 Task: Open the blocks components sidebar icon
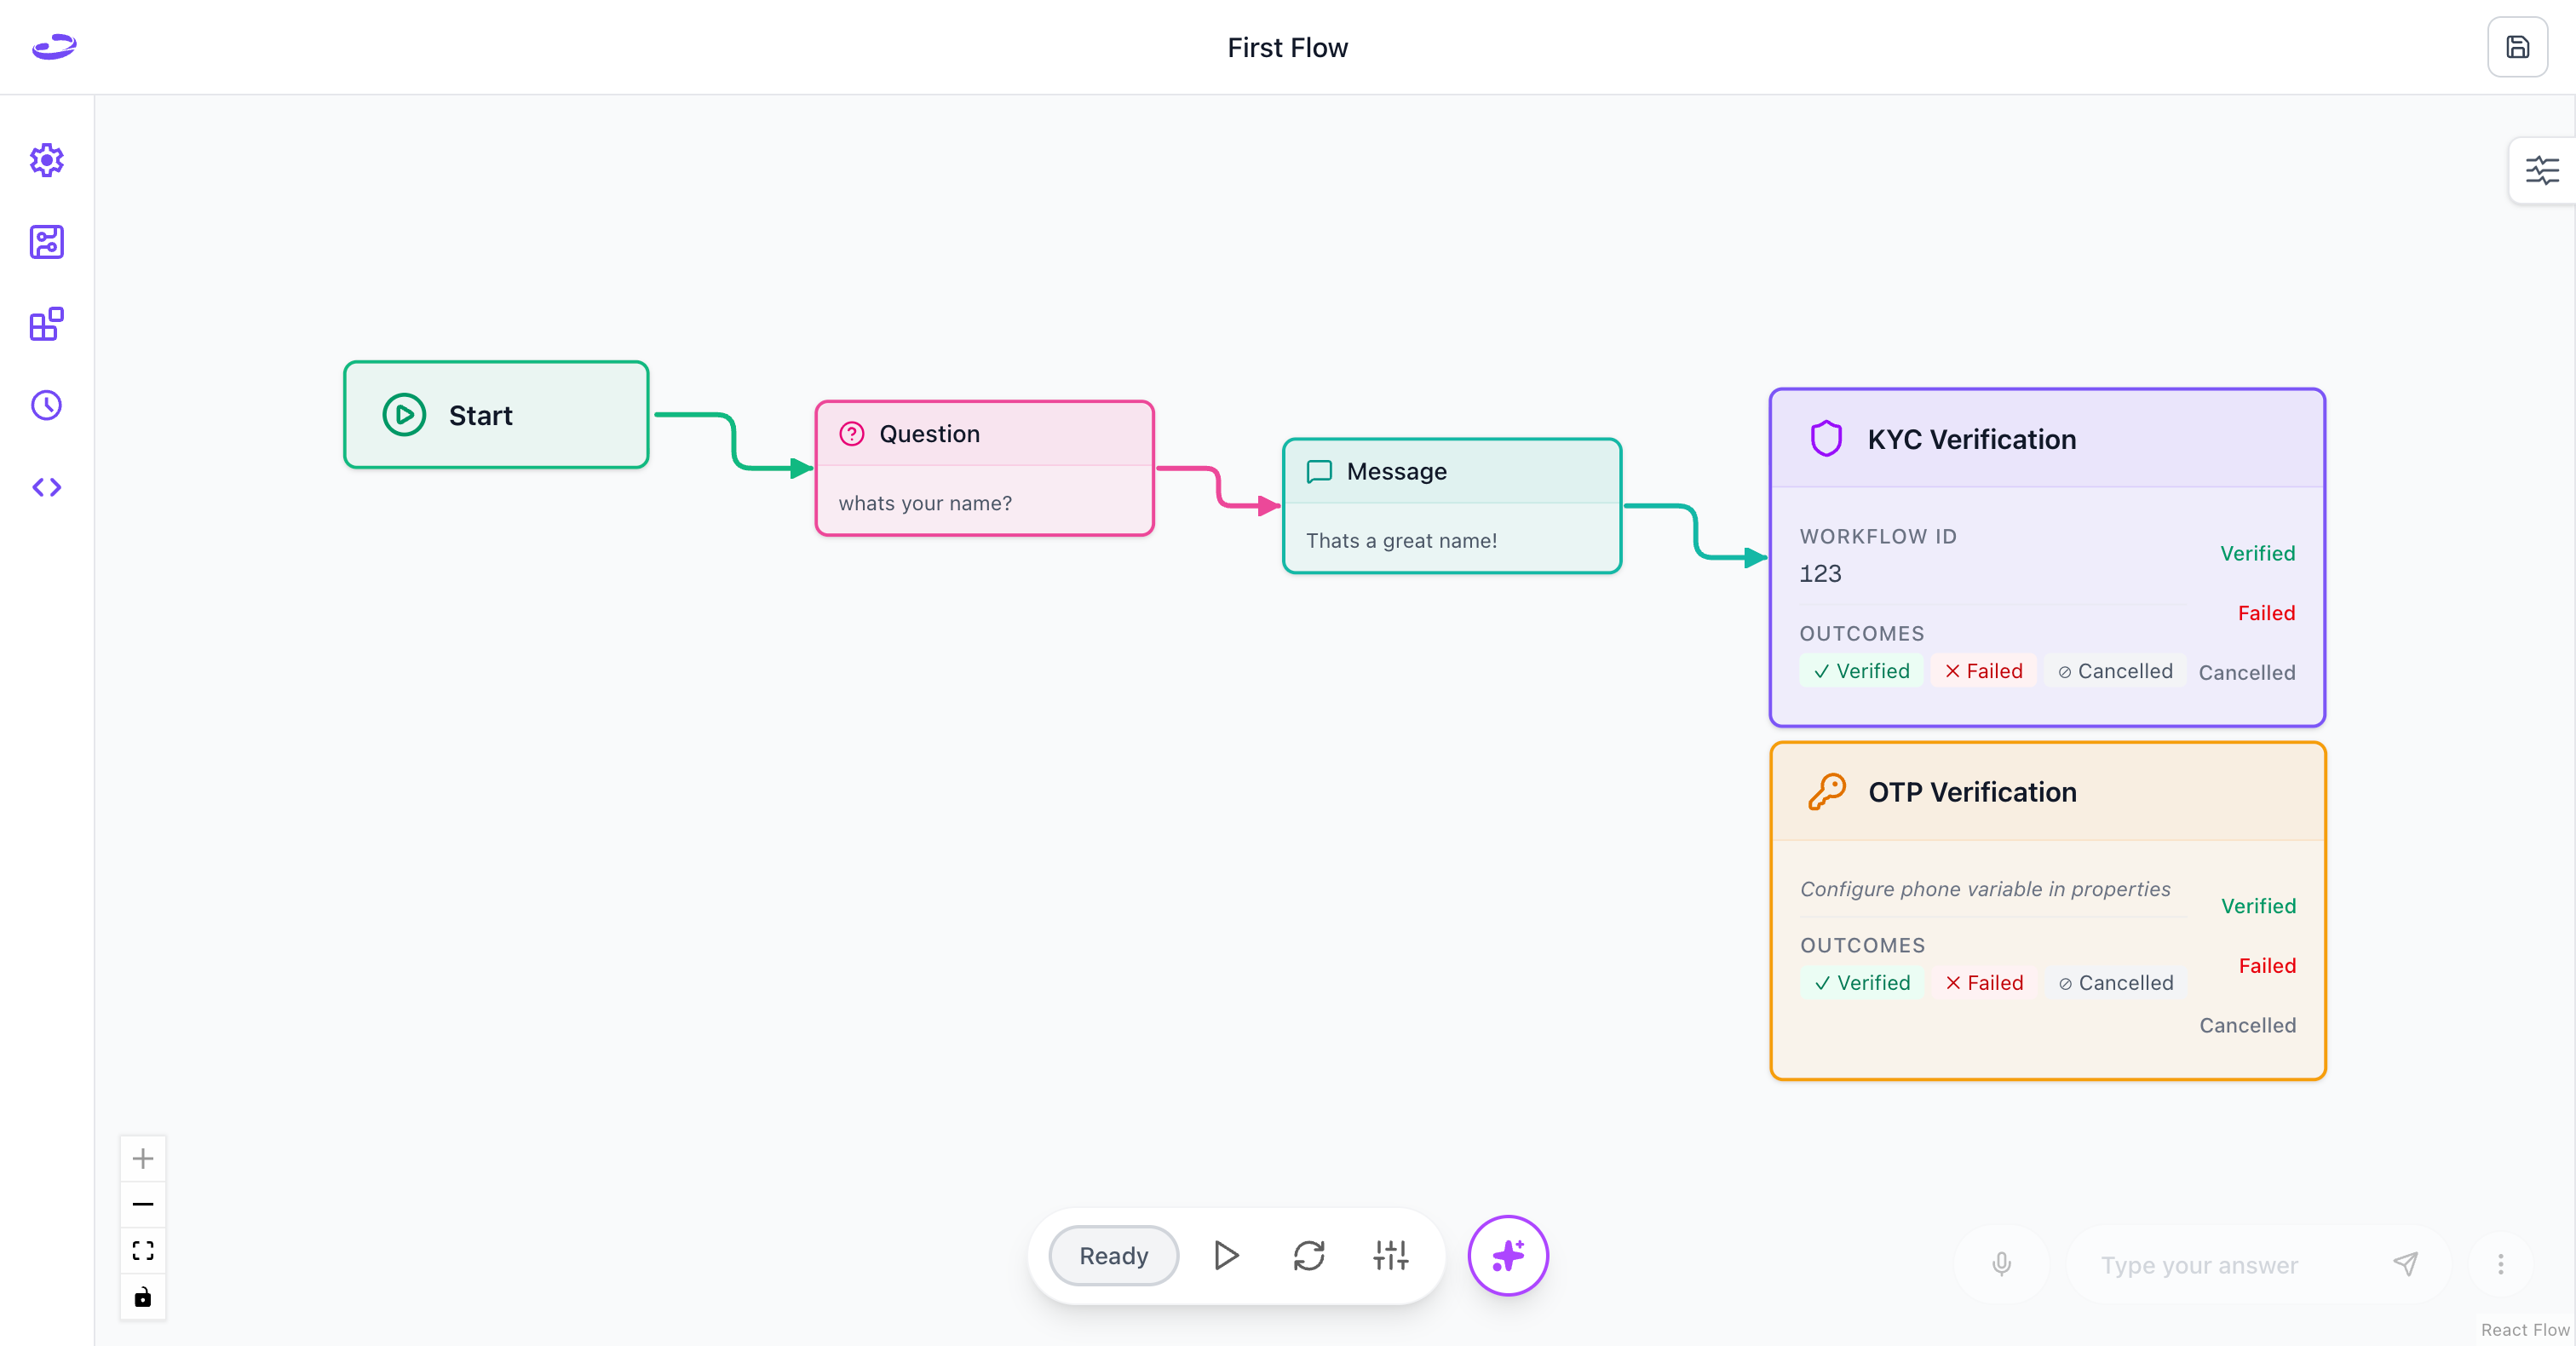46,324
